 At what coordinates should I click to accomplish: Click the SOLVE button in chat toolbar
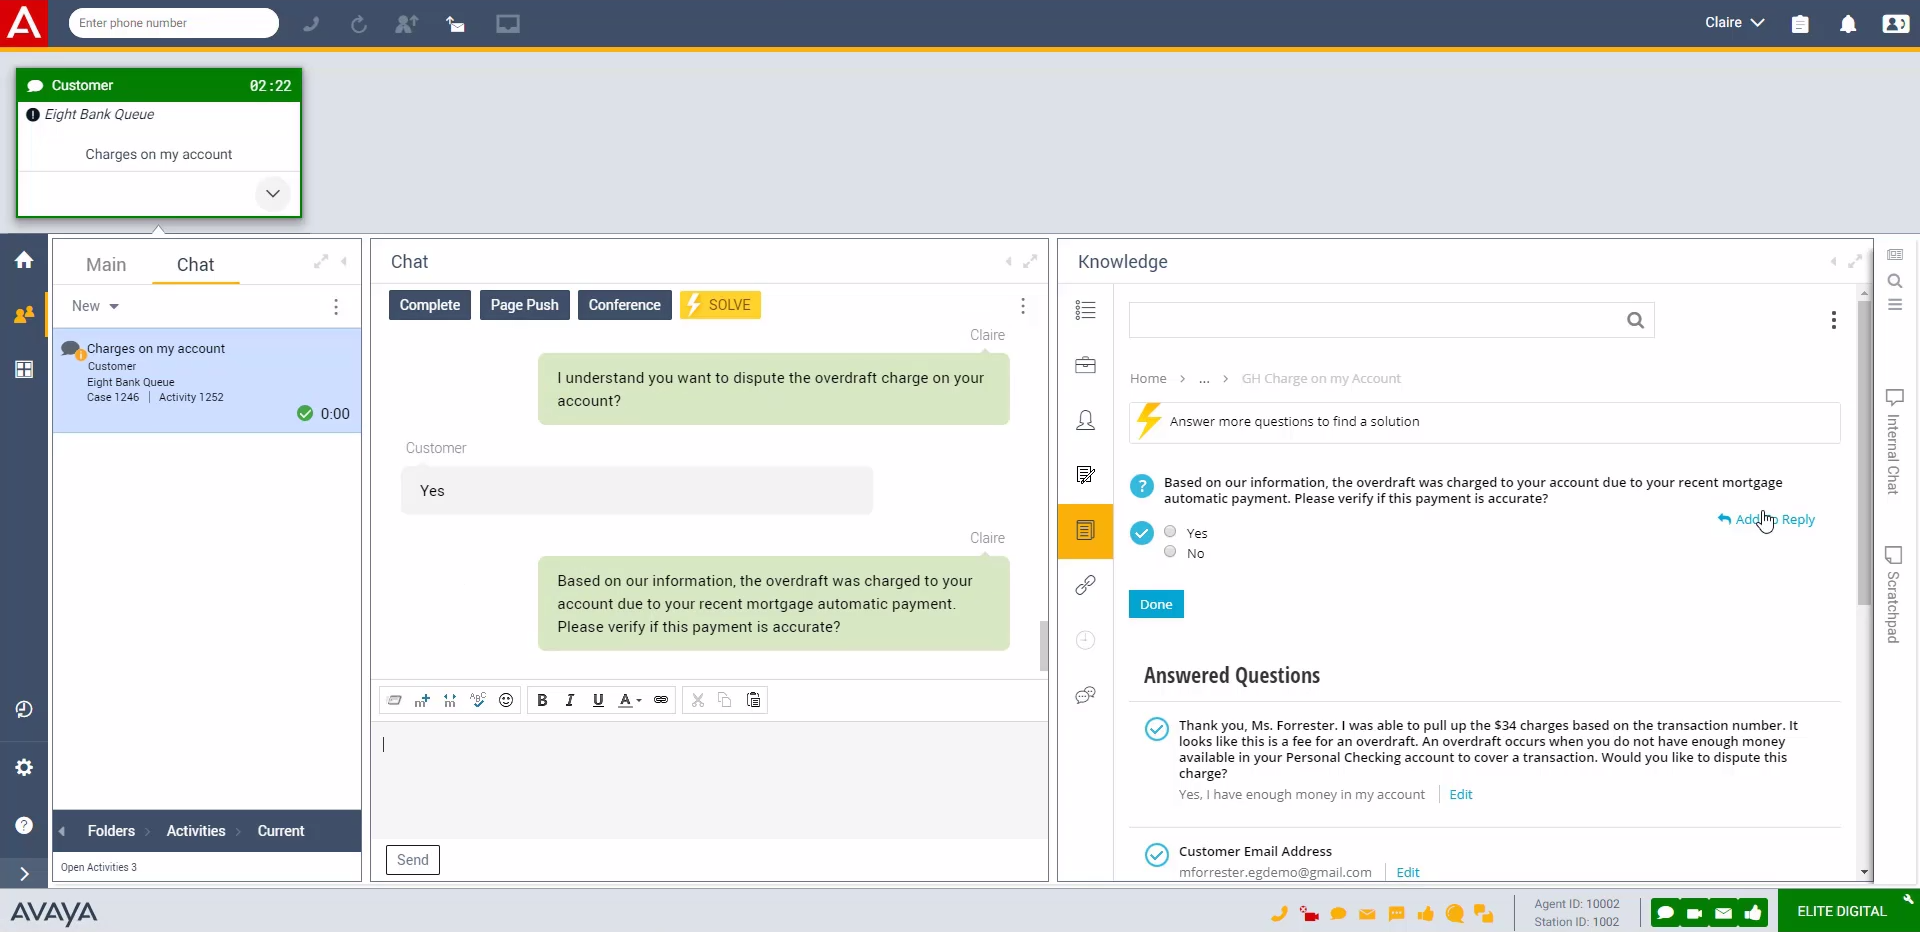click(x=720, y=305)
